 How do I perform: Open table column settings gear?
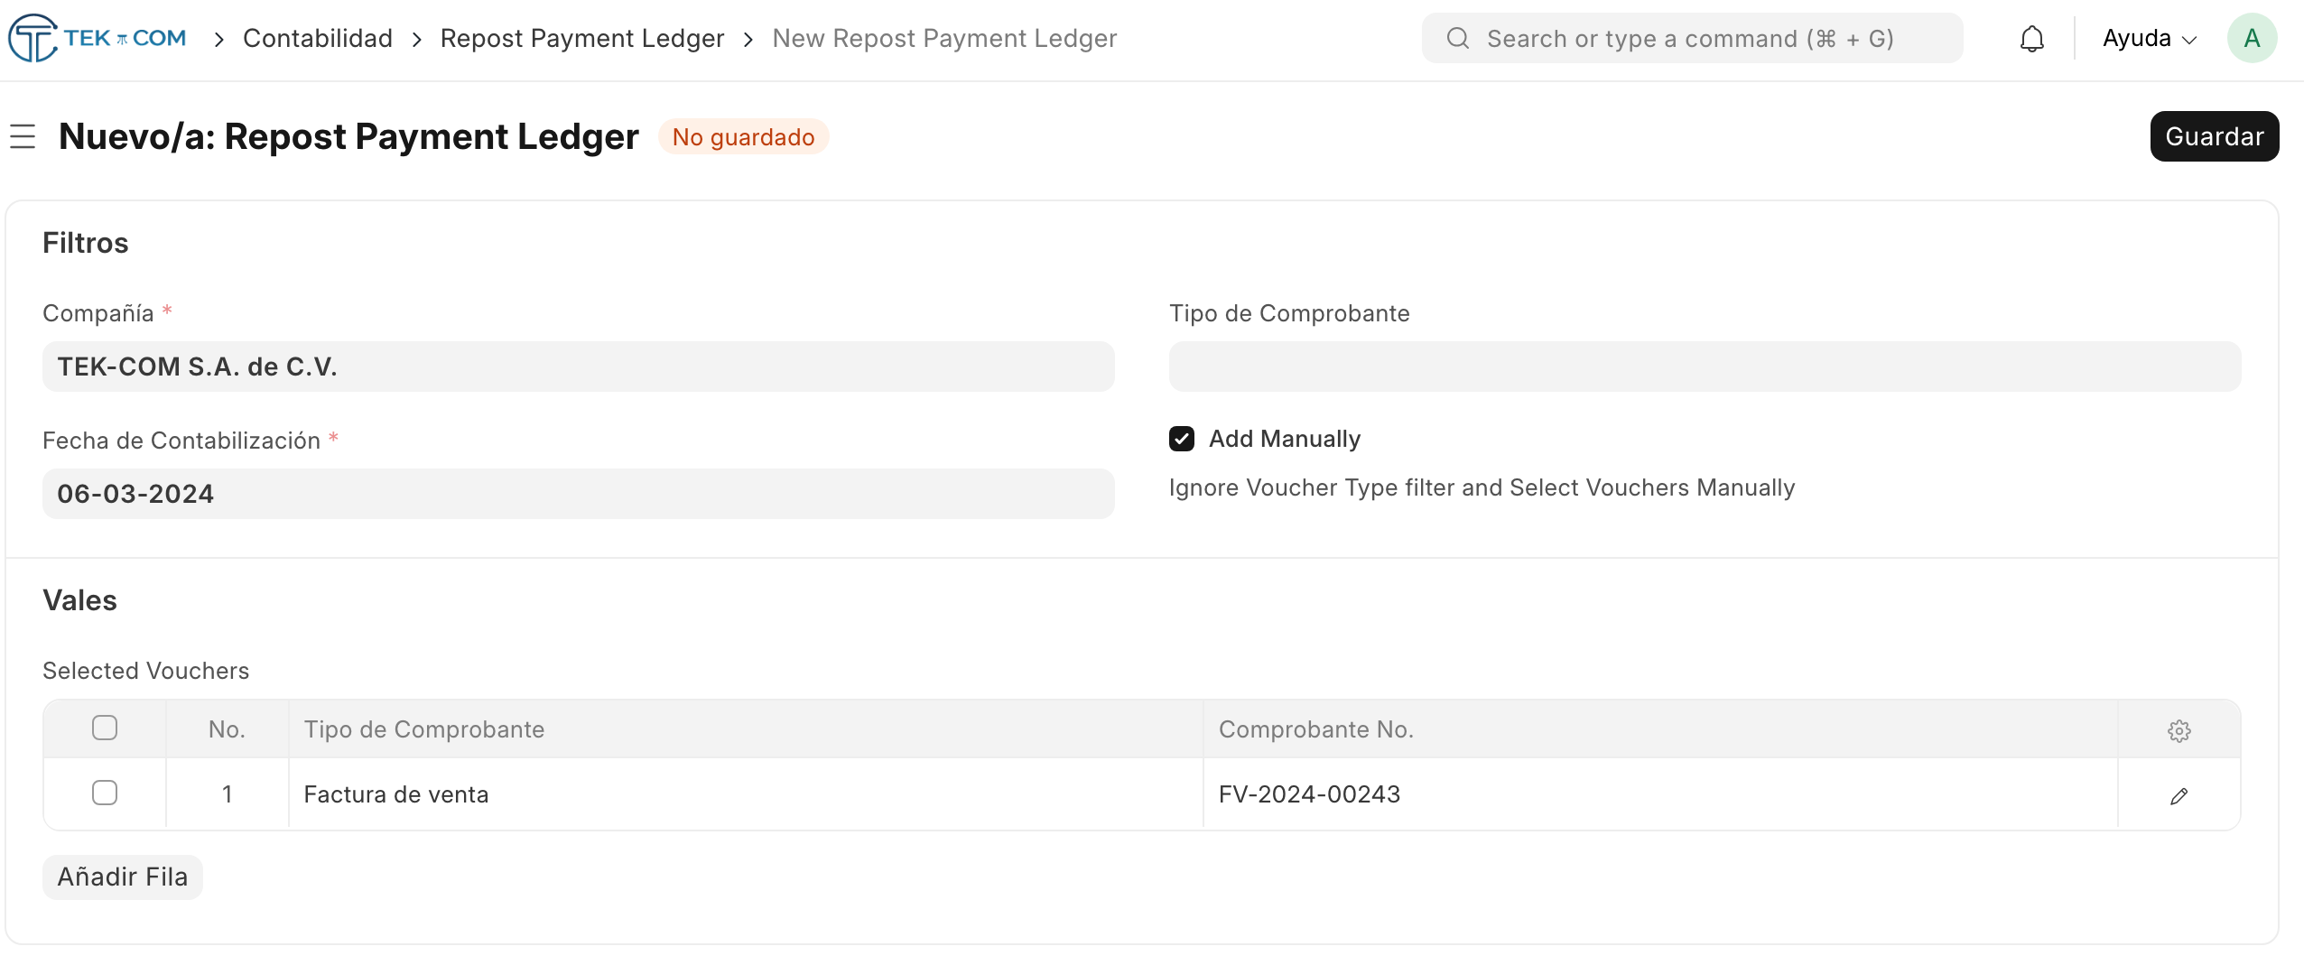coord(2179,731)
